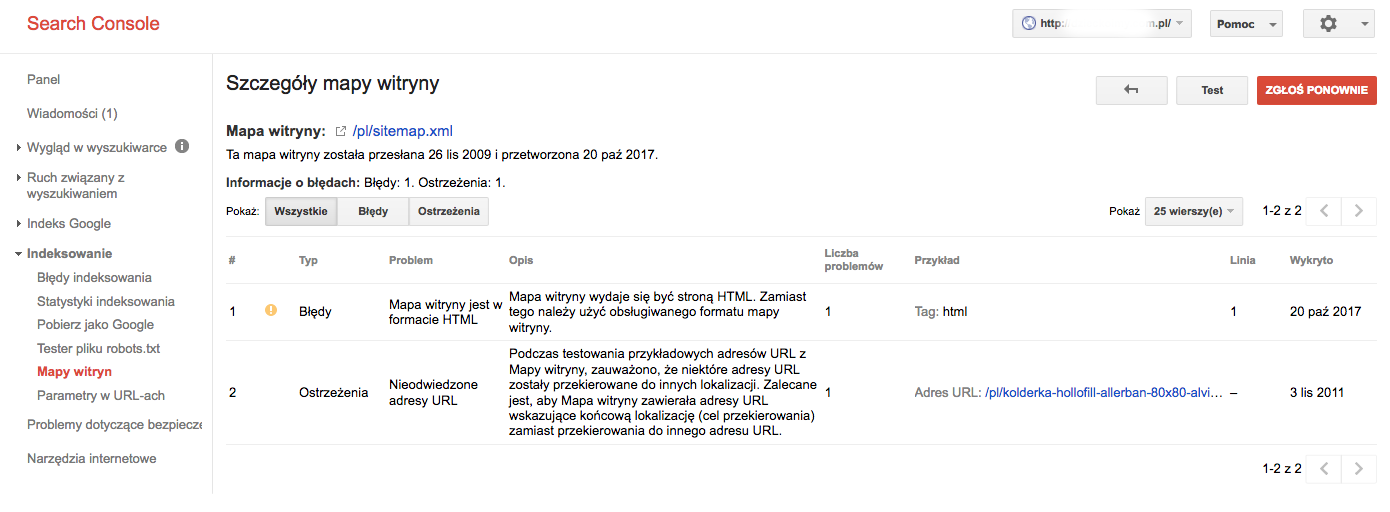The height and width of the screenshot is (512, 1390).
Task: Open Problemy dotyczące bezpieczeństwa in sidebar
Action: tap(114, 424)
